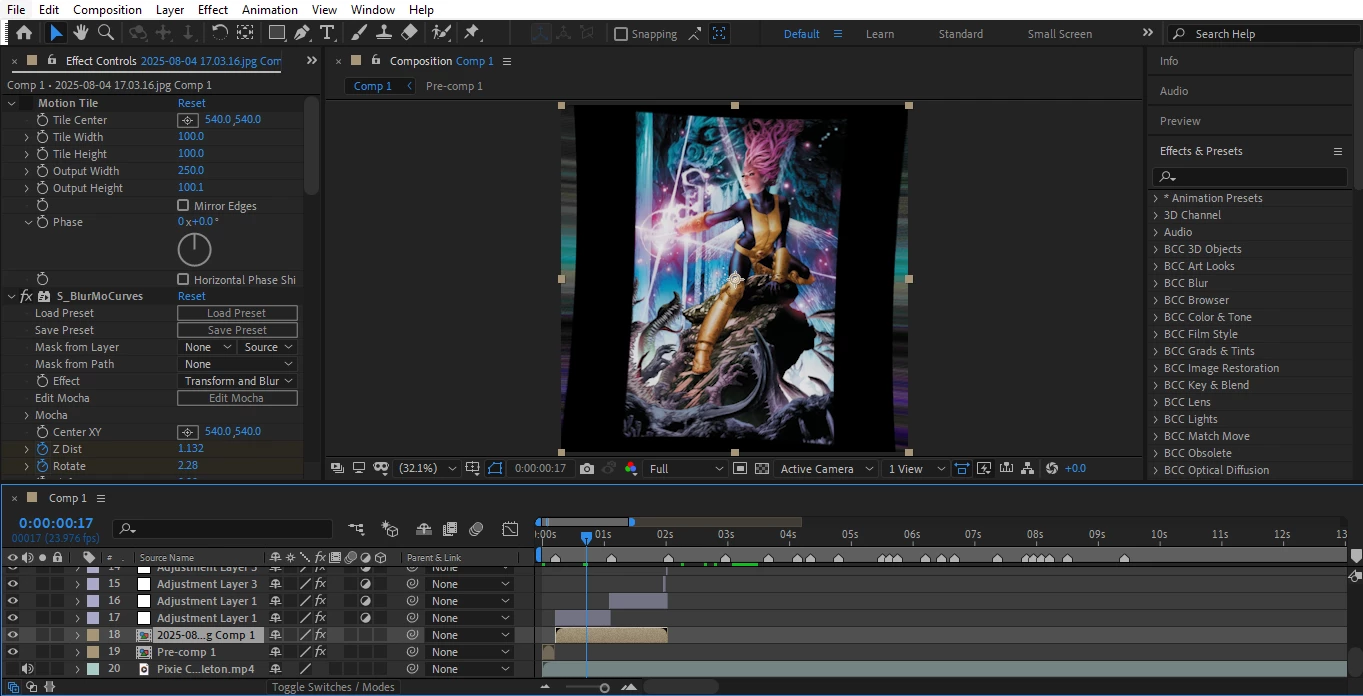Click Load Preset button

(237, 313)
